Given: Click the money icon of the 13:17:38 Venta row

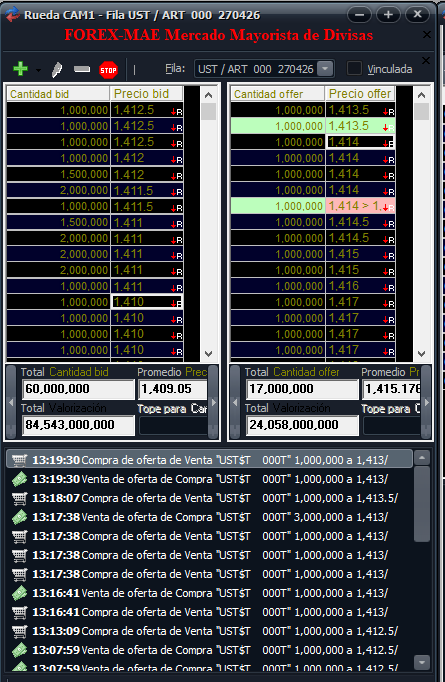Looking at the screenshot, I should [x=20, y=517].
